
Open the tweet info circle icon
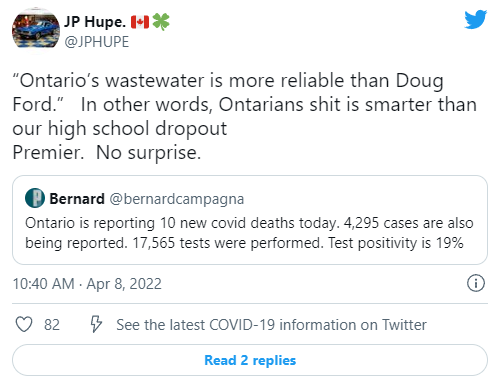click(476, 283)
